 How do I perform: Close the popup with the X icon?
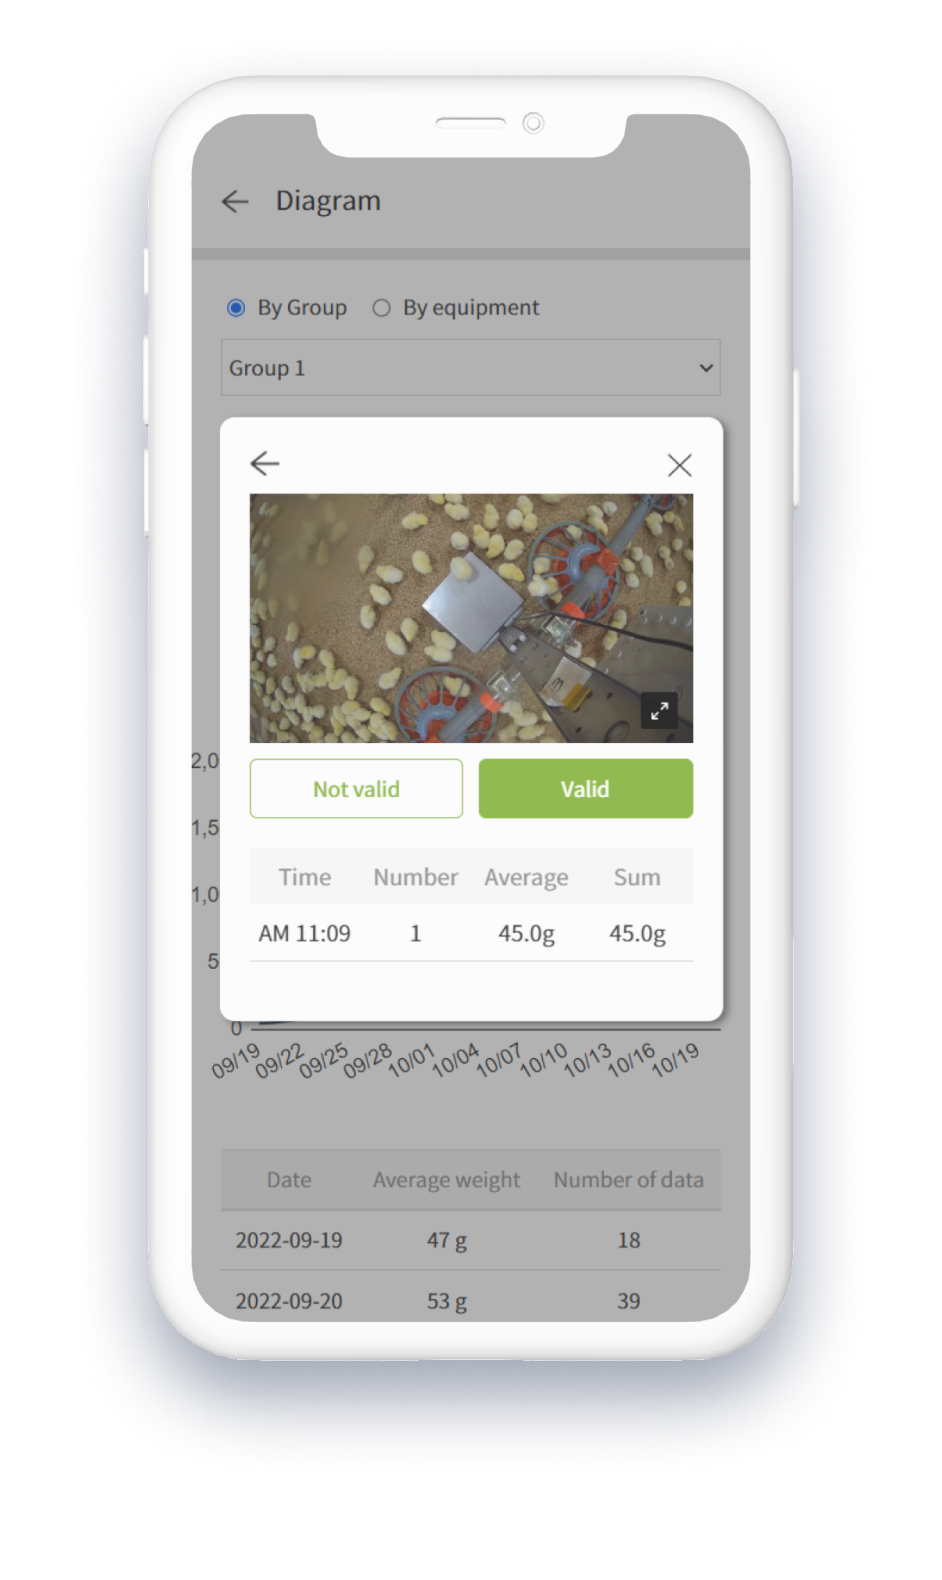(679, 465)
